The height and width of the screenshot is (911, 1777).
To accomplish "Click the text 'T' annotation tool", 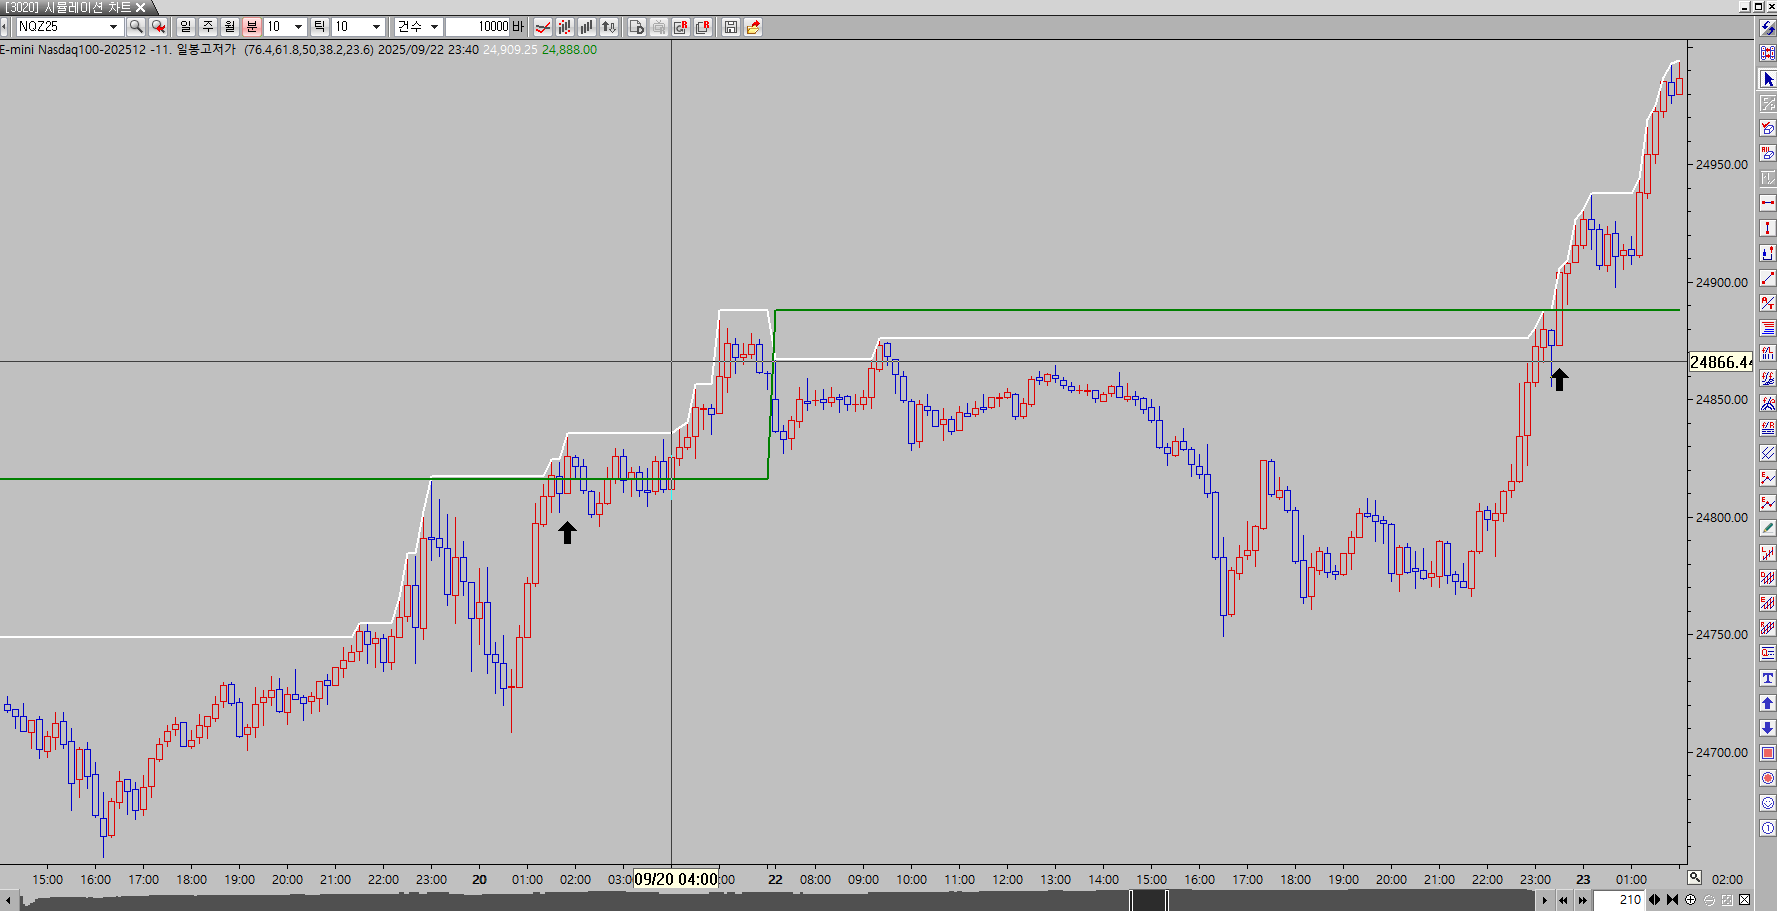I will click(1767, 678).
